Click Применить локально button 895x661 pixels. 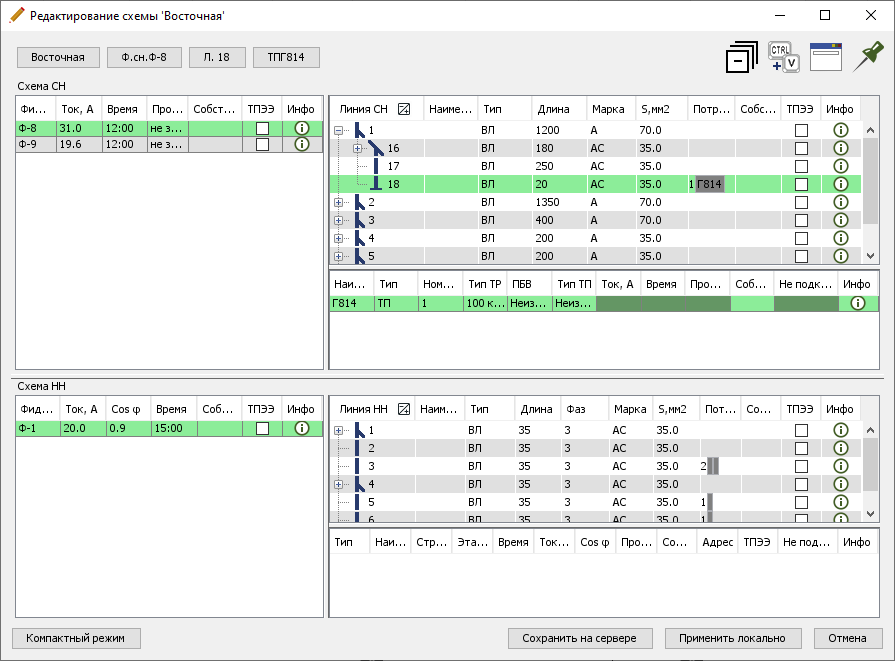[x=733, y=638]
